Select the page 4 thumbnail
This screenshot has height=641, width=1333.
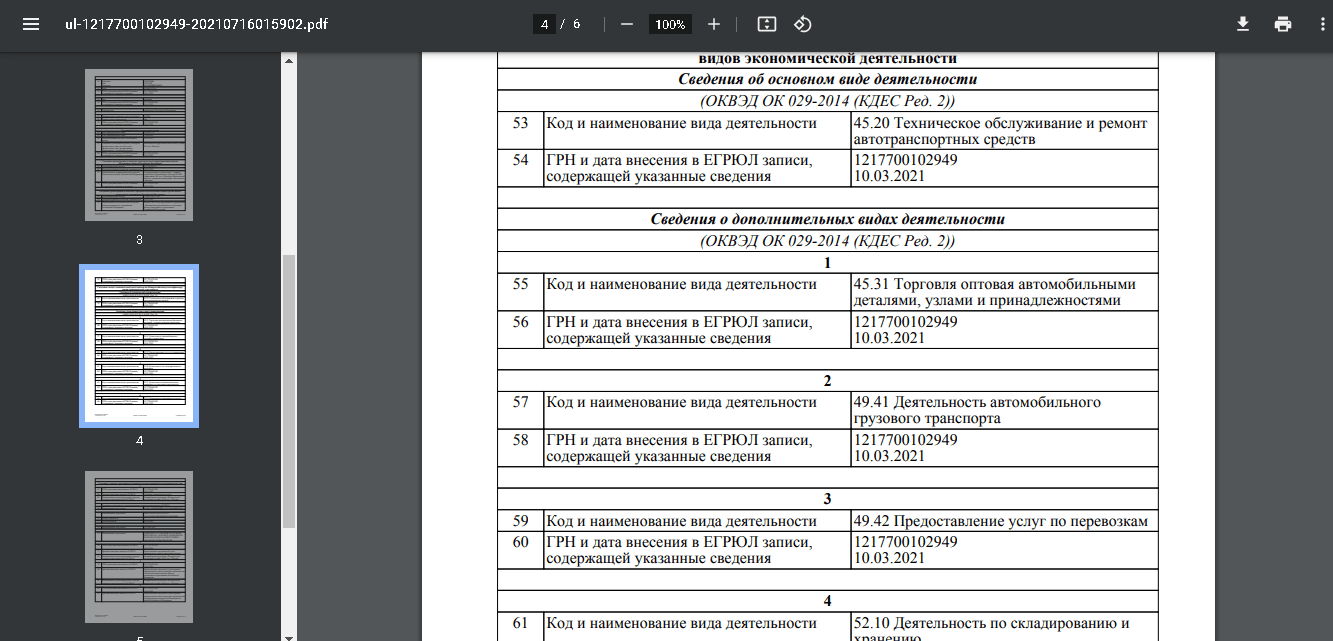click(139, 346)
